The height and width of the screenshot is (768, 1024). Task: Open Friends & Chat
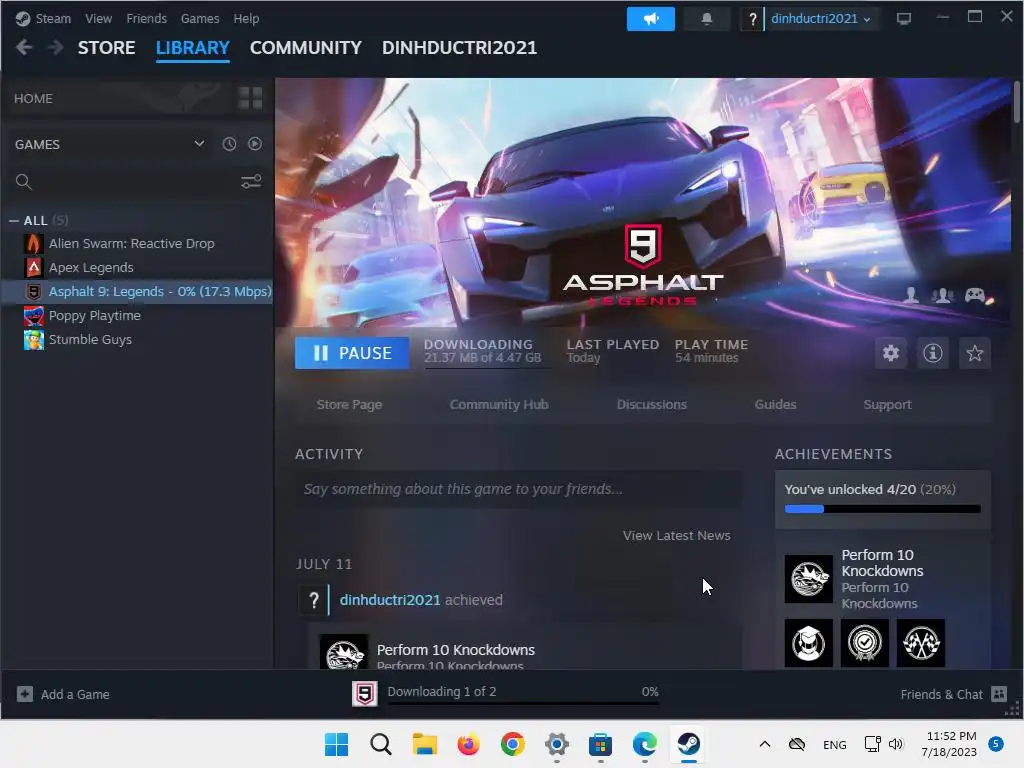point(953,694)
